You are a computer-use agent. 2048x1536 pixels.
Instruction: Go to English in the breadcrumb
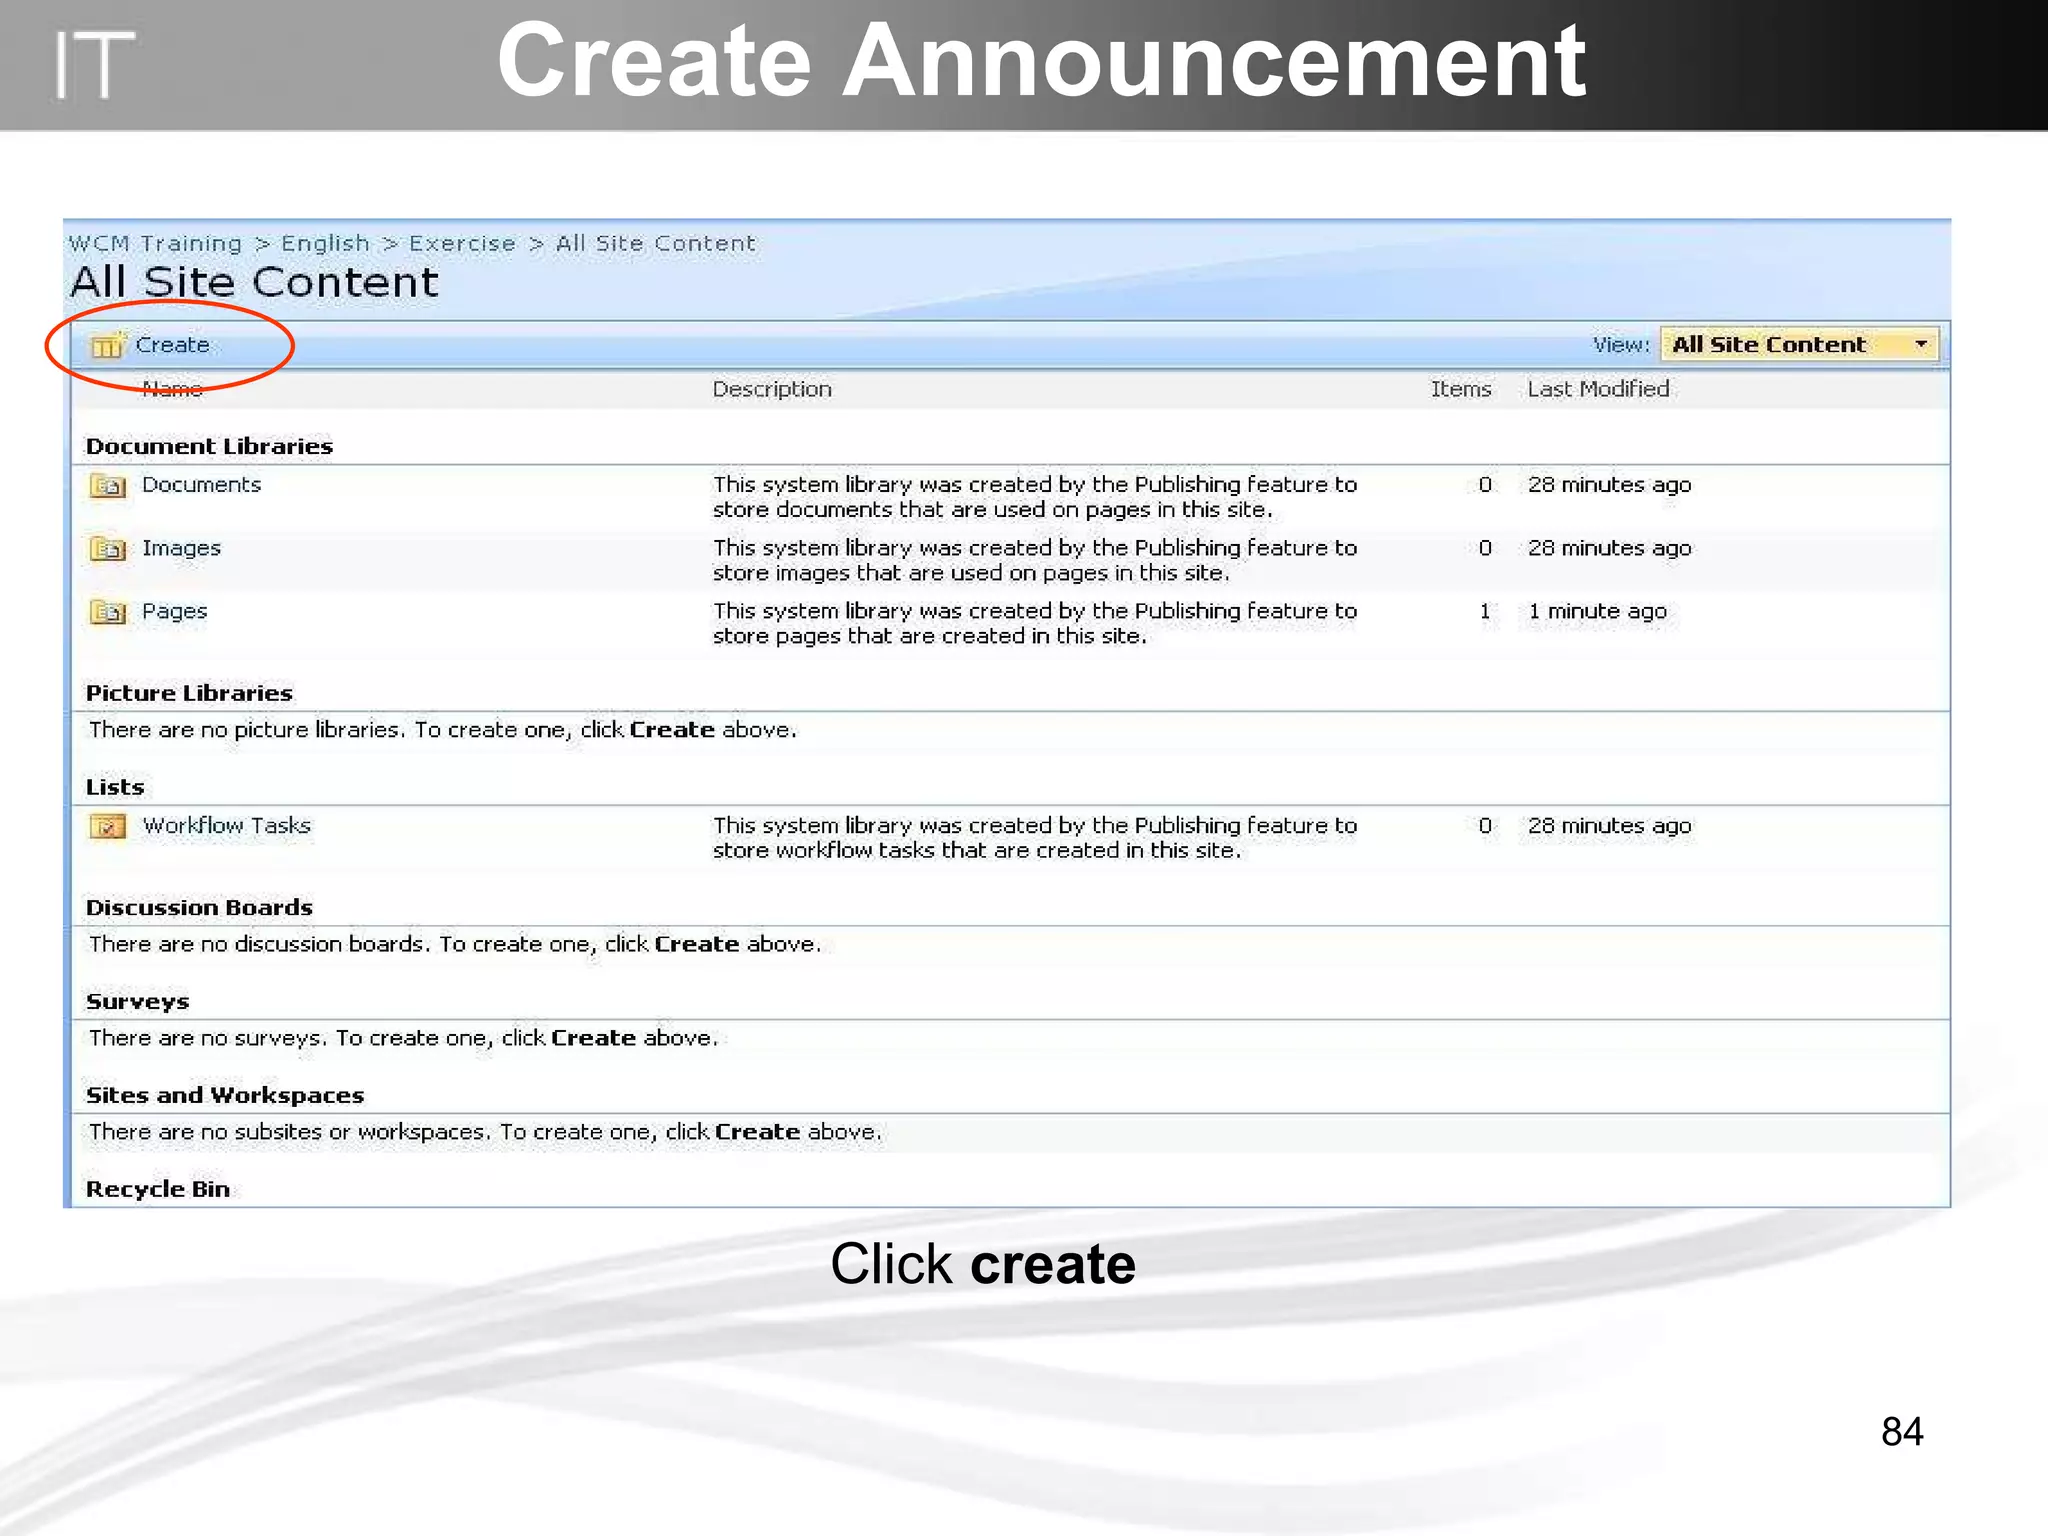pyautogui.click(x=325, y=244)
